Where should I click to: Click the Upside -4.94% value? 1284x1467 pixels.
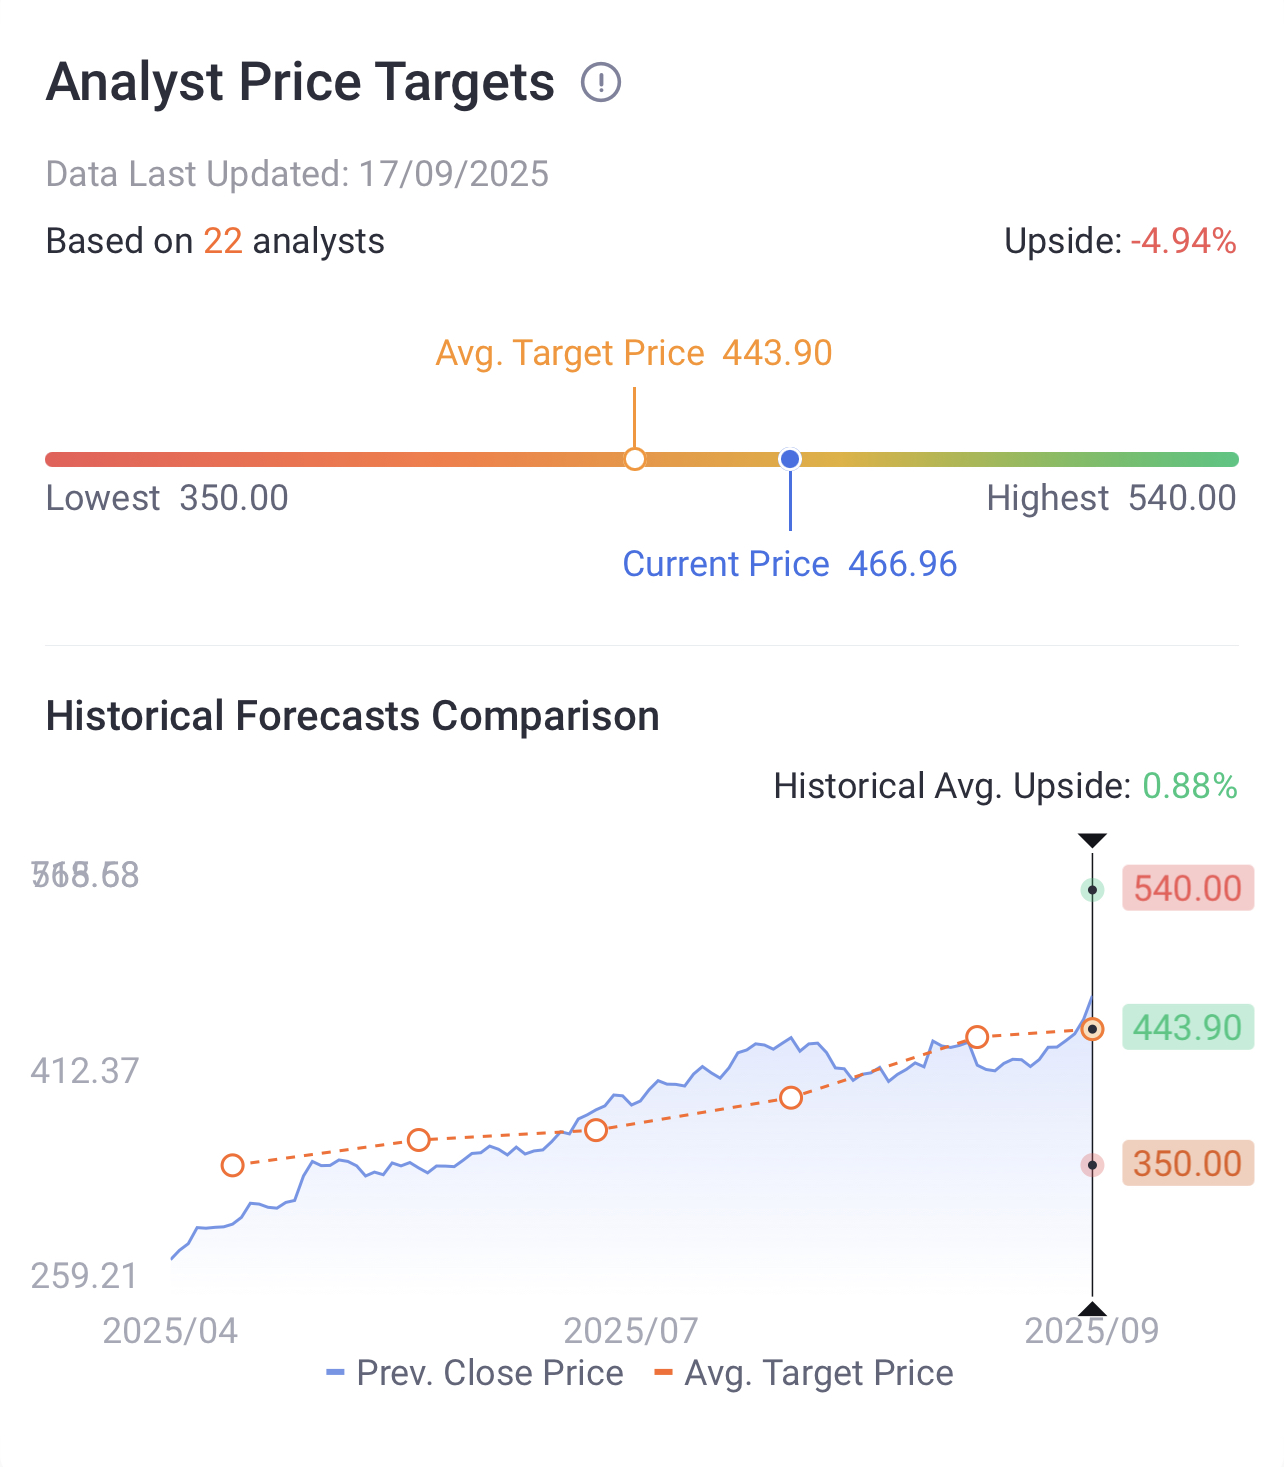tap(1183, 241)
